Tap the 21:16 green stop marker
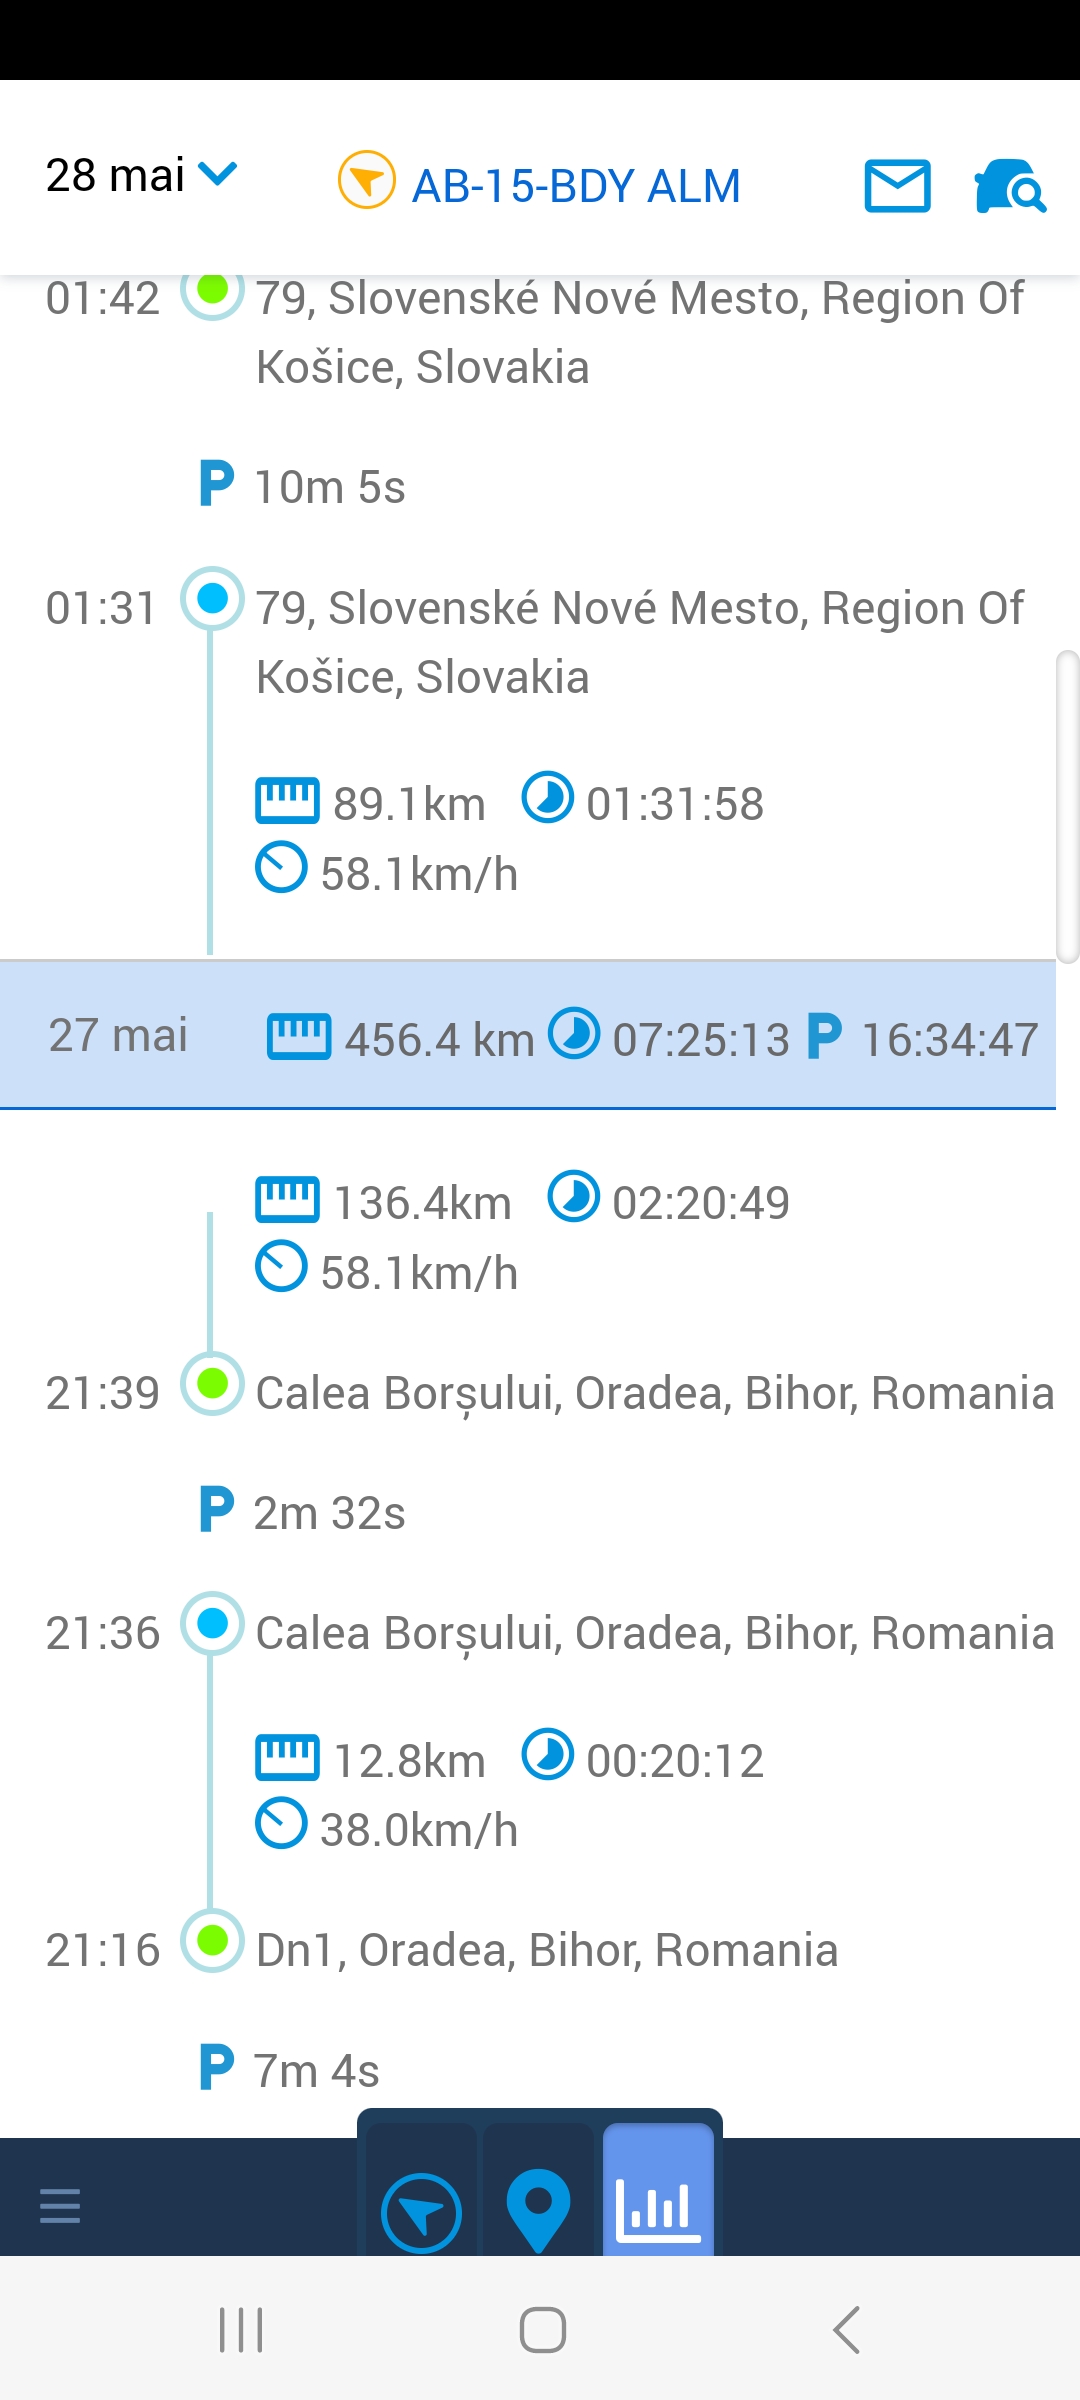Image resolution: width=1080 pixels, height=2400 pixels. click(x=212, y=1941)
